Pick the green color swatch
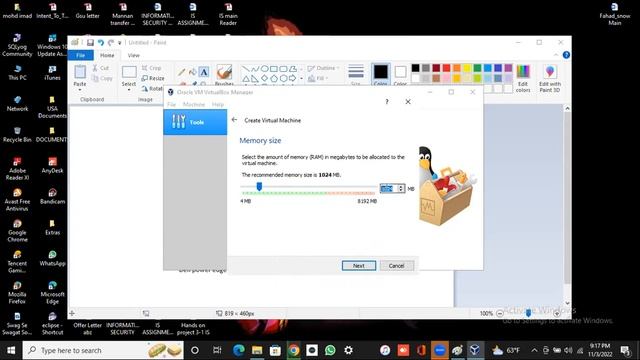The image size is (640, 360). tap(477, 68)
